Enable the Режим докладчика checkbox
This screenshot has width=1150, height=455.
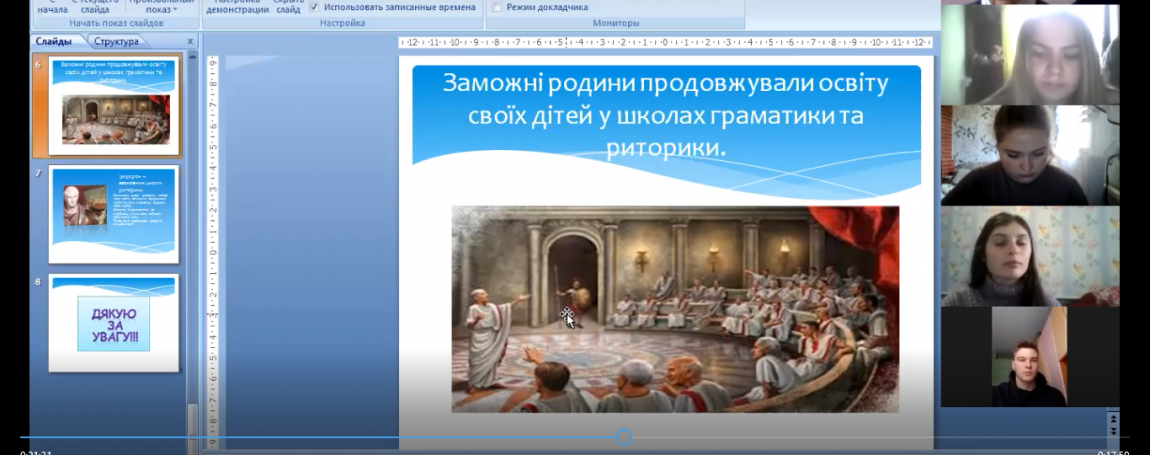(x=497, y=7)
